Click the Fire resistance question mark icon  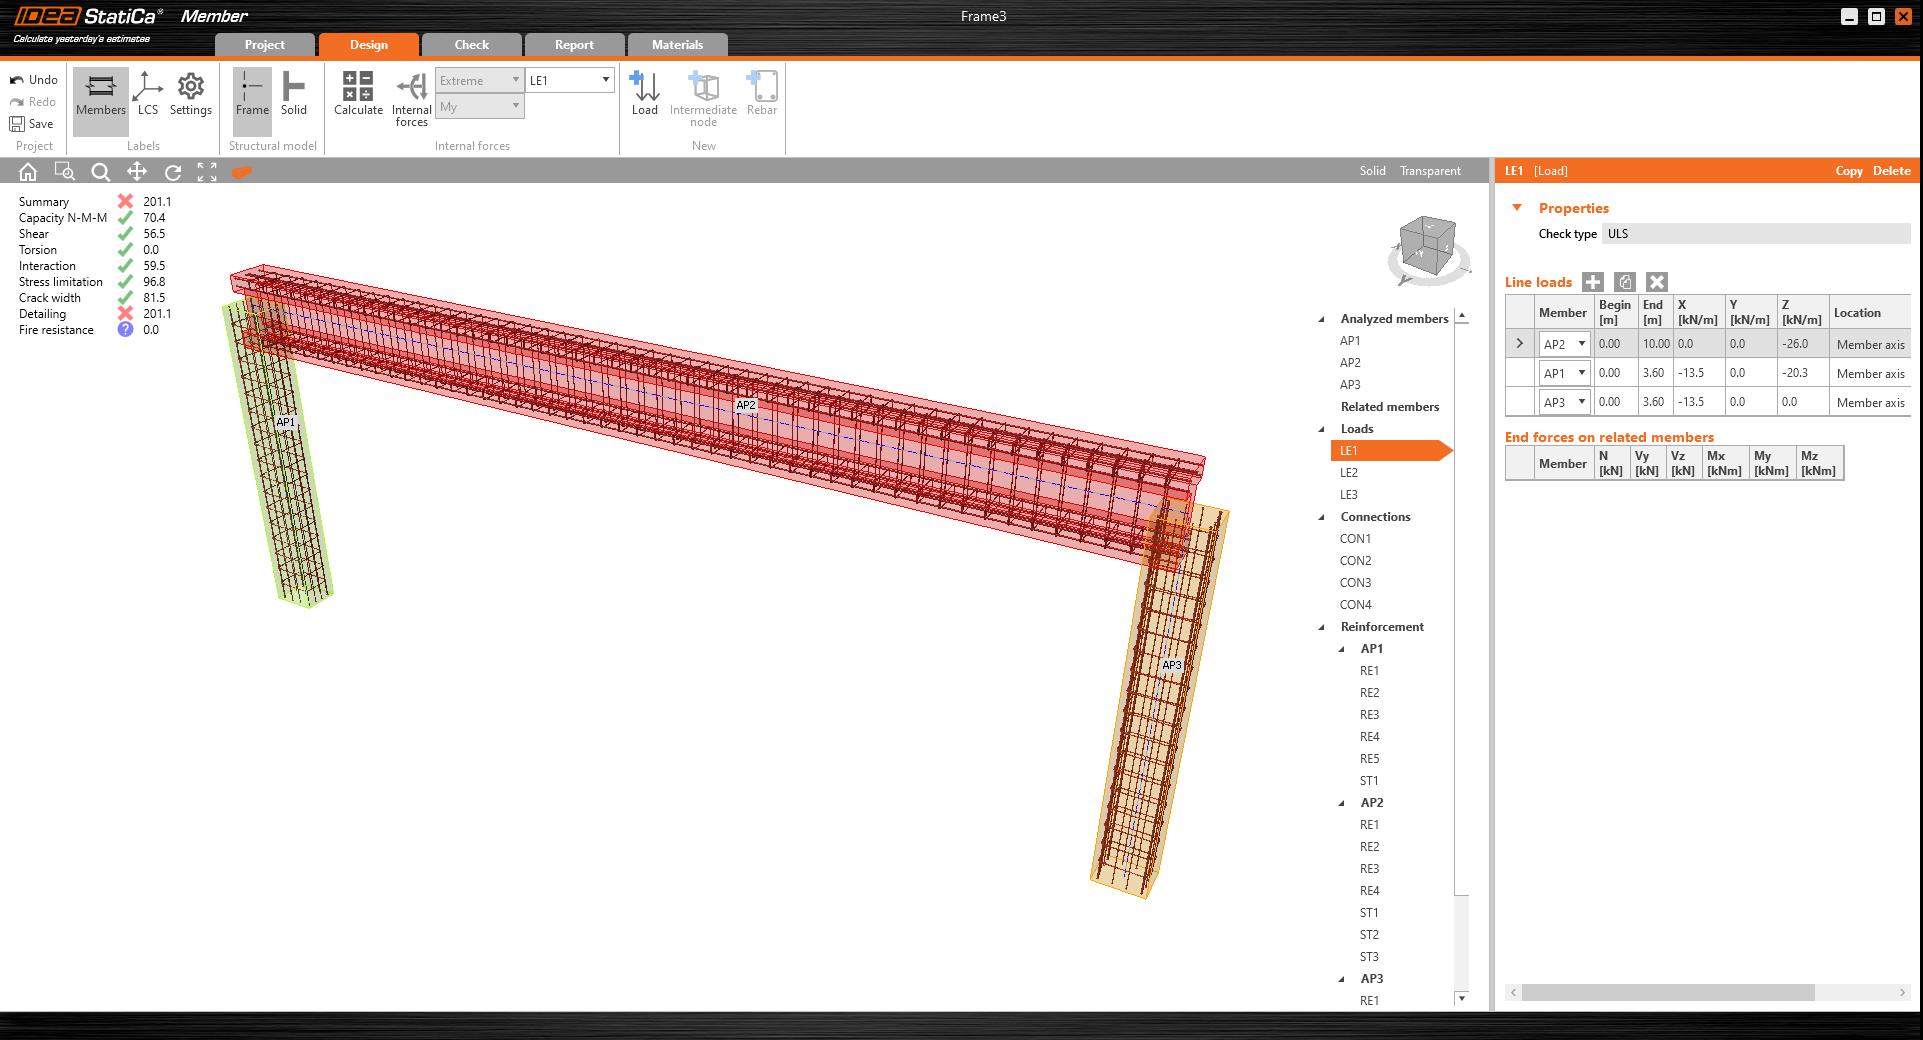coord(125,330)
